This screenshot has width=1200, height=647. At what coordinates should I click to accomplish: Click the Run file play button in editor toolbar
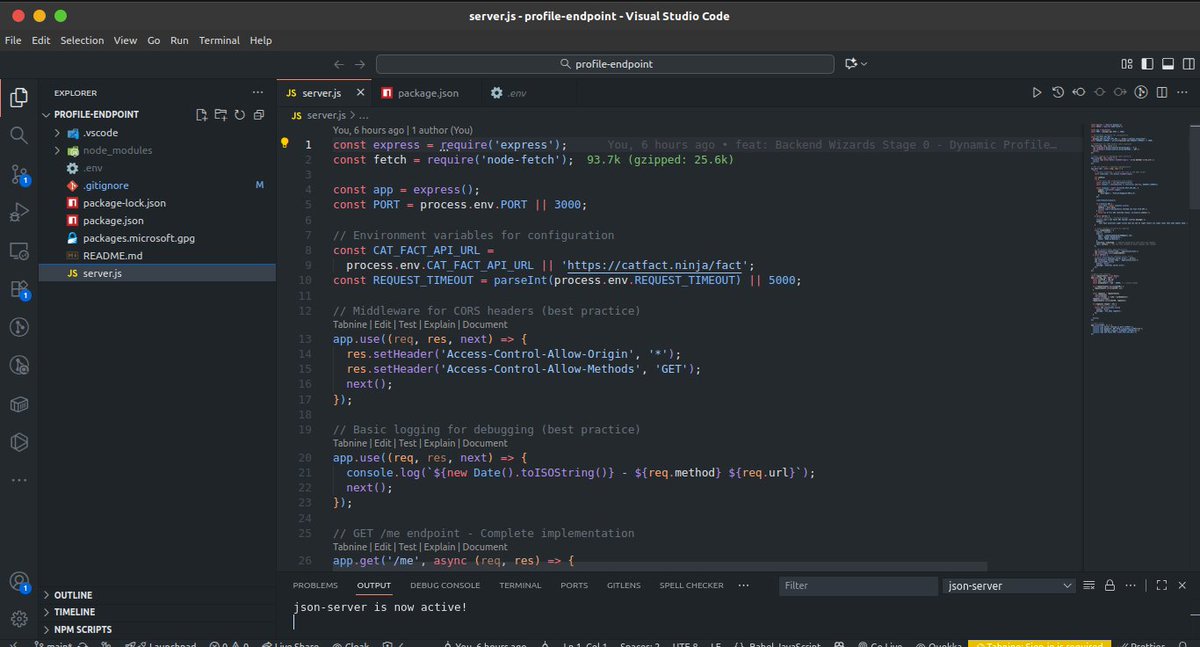[1037, 92]
